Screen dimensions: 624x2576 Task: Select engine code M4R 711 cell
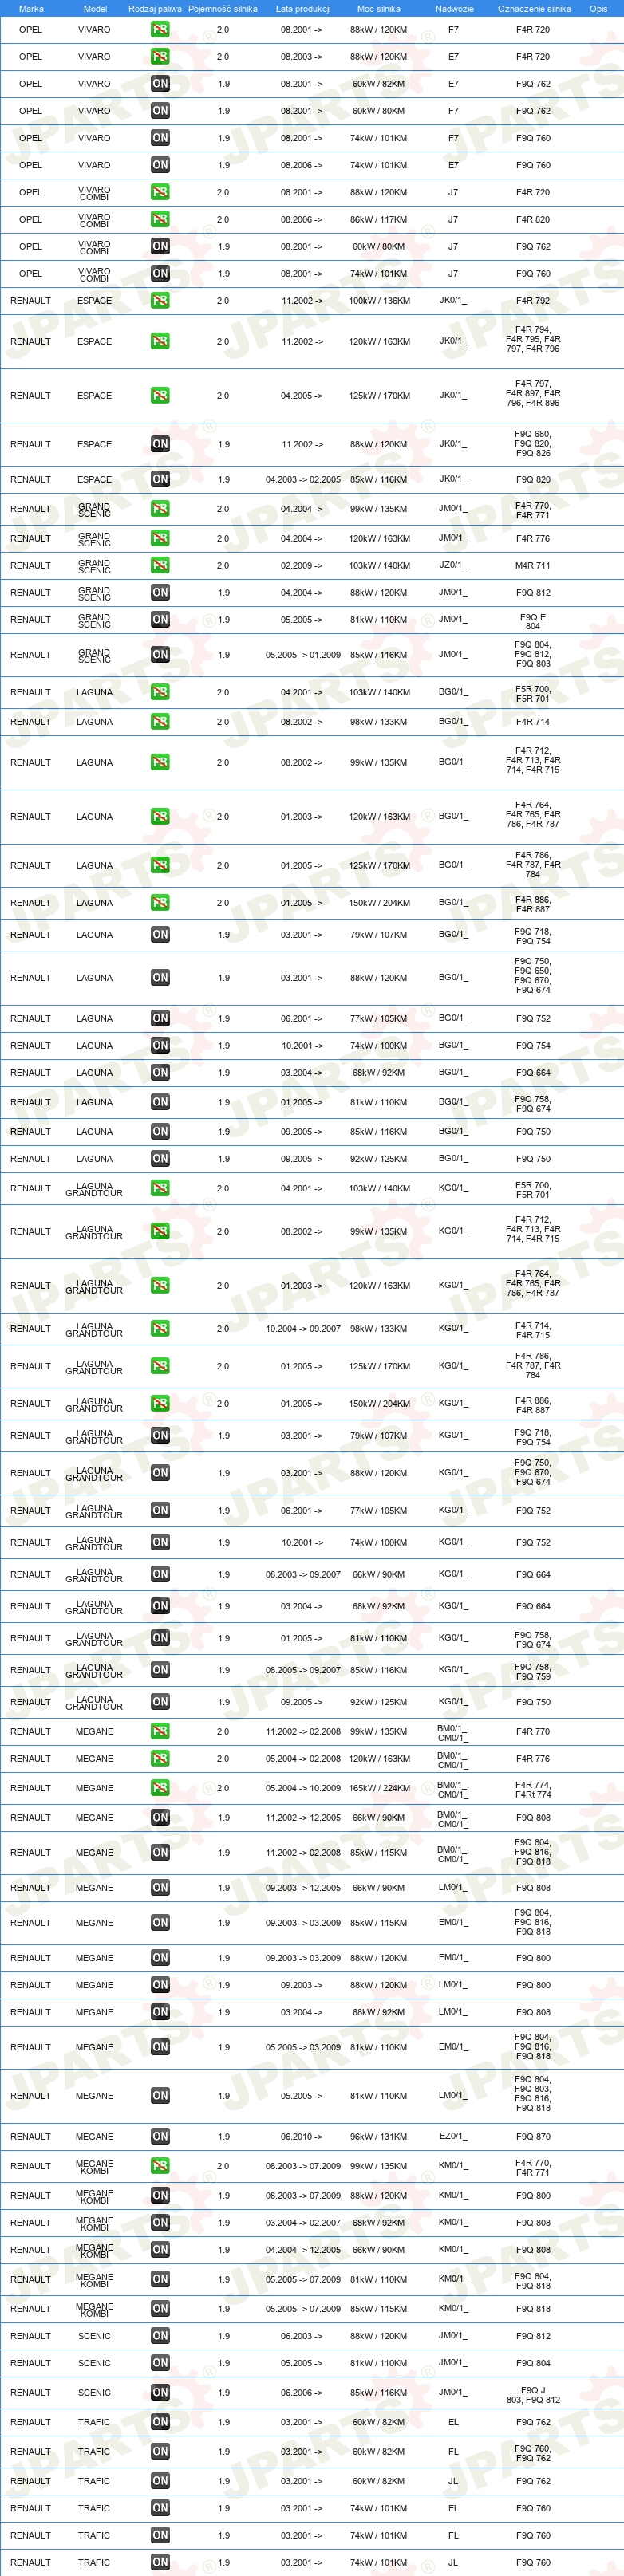(x=533, y=565)
